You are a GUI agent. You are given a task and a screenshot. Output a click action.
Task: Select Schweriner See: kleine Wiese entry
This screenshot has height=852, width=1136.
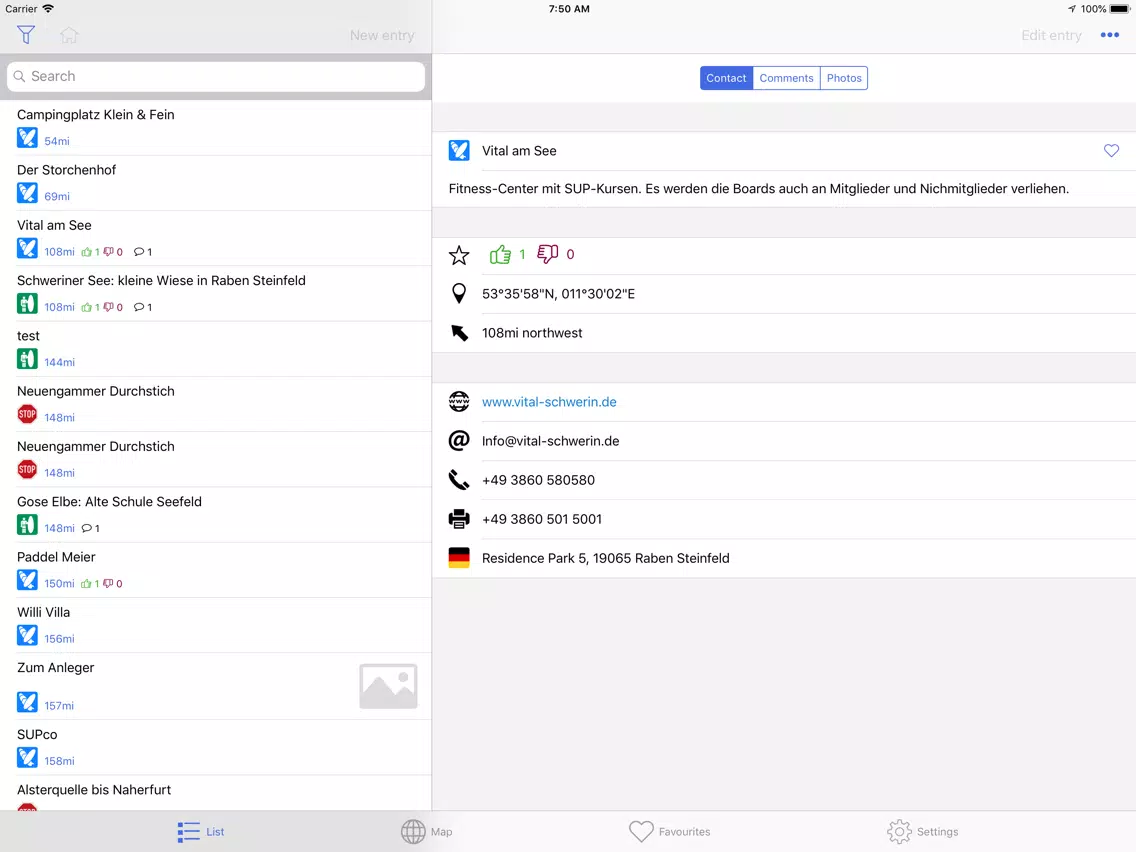pos(216,293)
